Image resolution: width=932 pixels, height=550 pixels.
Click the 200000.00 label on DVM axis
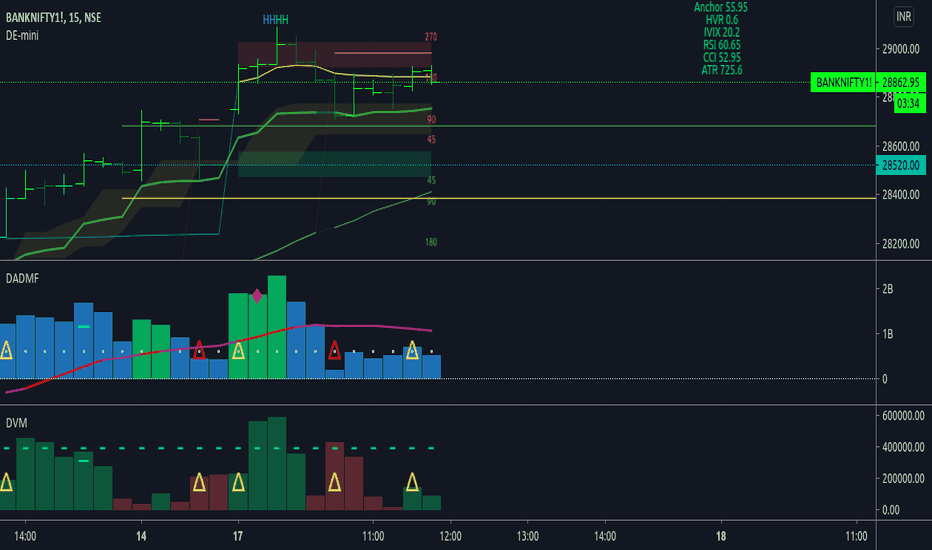[x=903, y=479]
